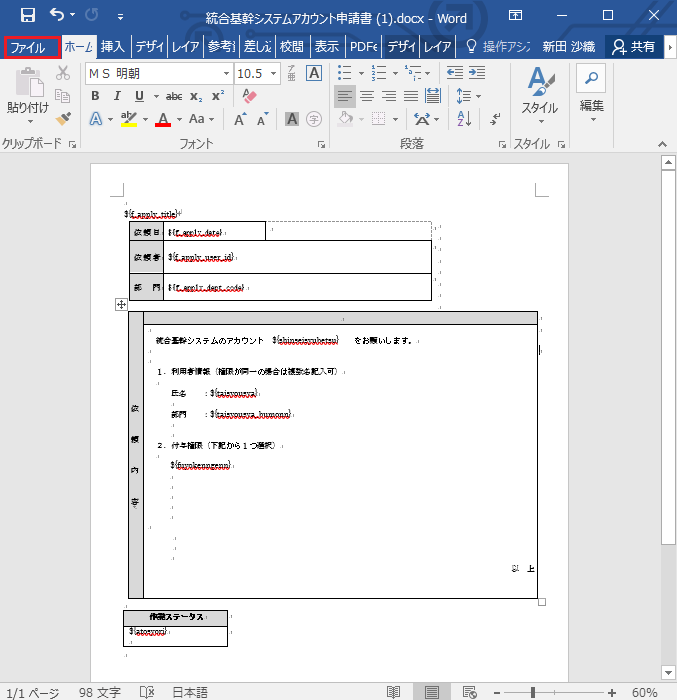
Task: Toggle show paragraph marks
Action: [x=495, y=119]
